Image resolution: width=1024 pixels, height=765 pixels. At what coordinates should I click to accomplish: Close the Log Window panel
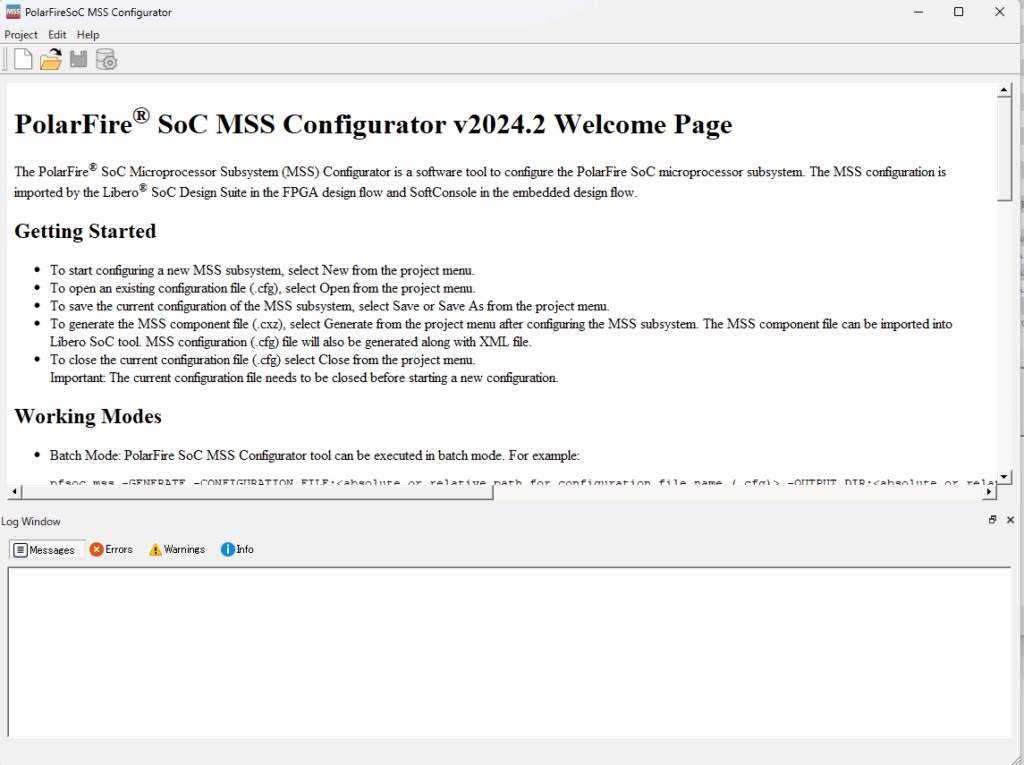[x=1010, y=520]
